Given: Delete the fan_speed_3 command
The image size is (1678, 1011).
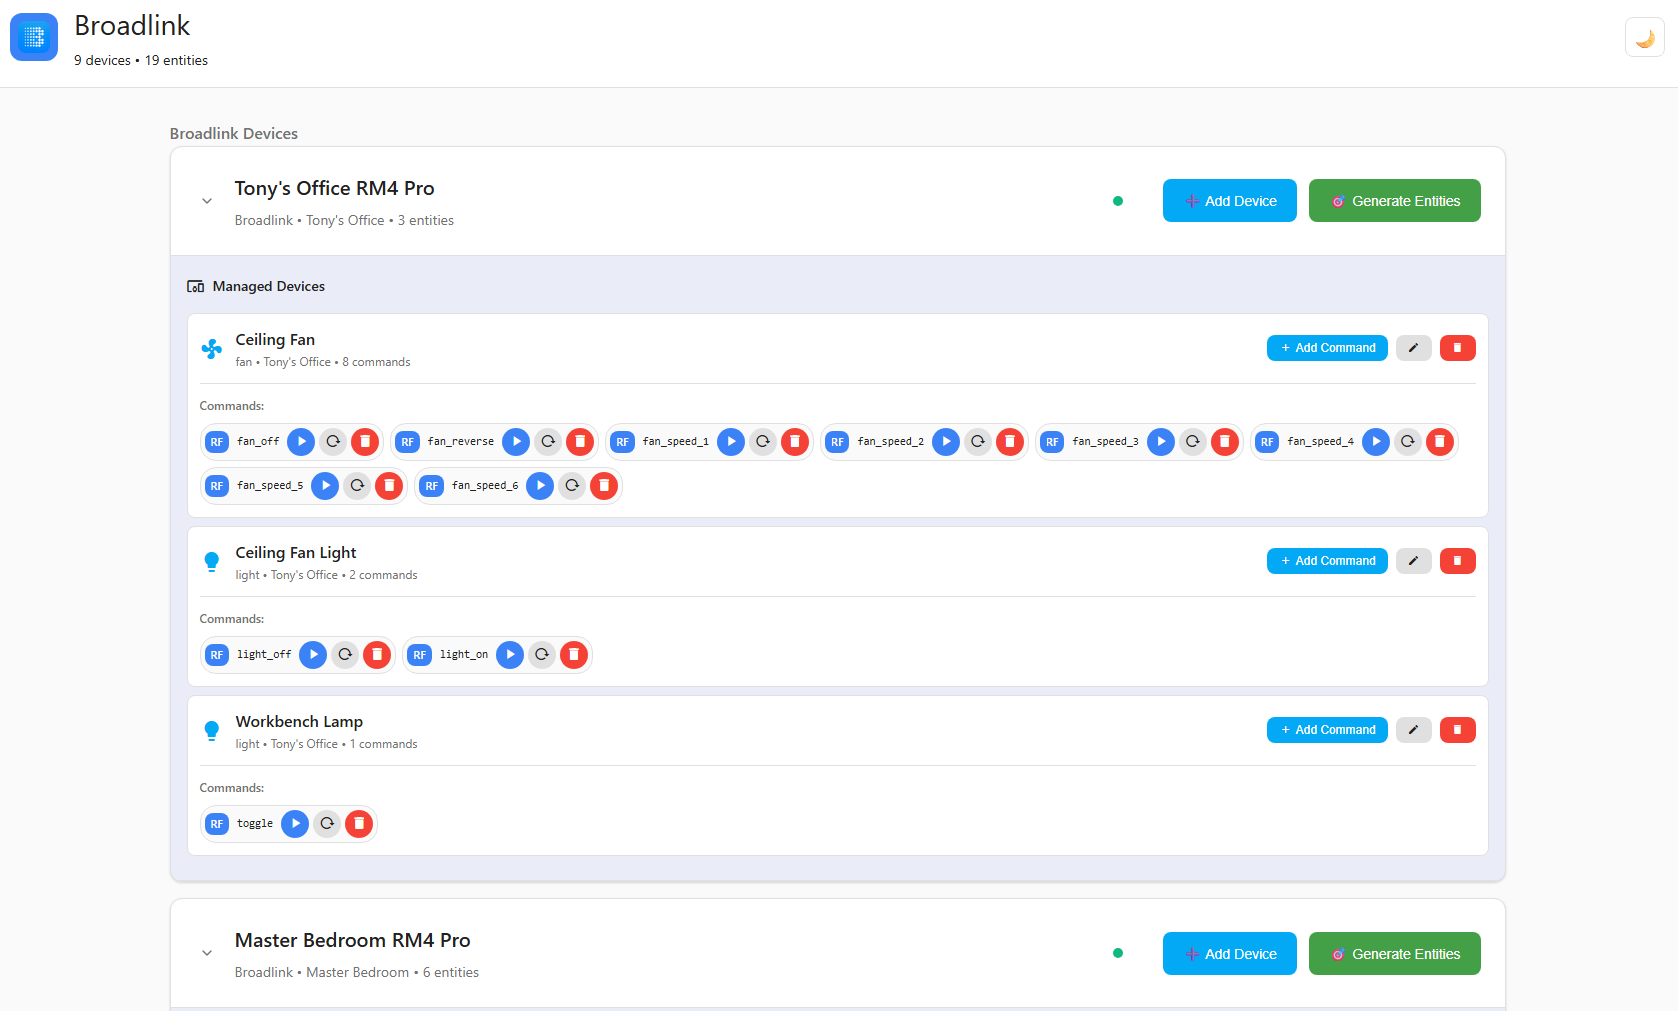Looking at the screenshot, I should [1225, 441].
